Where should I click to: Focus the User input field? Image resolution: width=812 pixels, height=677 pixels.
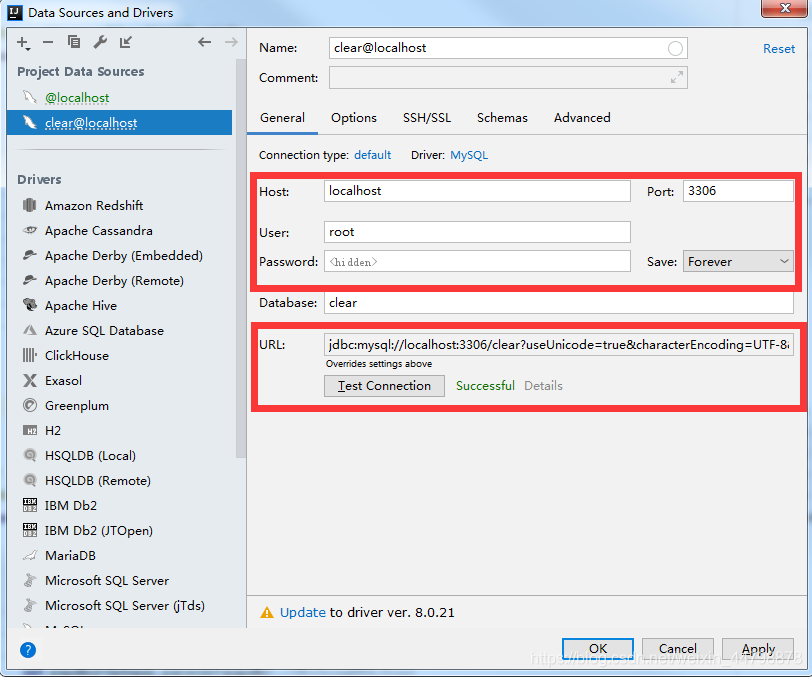477,232
